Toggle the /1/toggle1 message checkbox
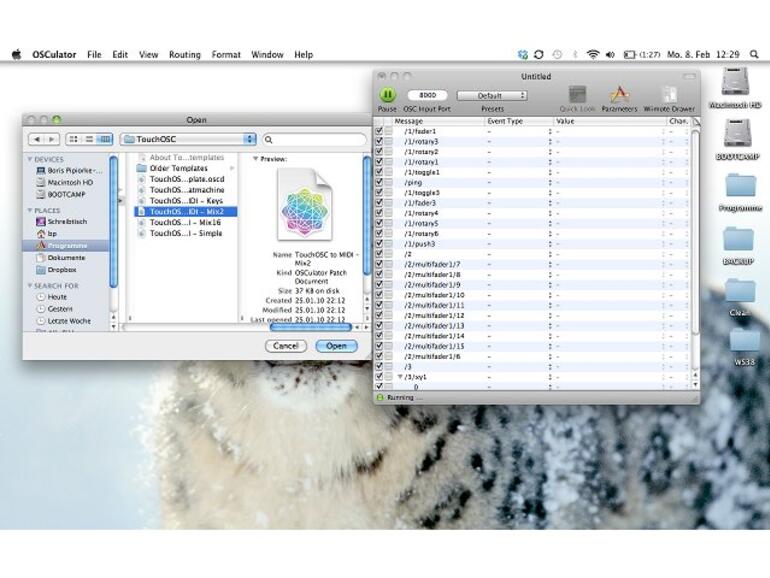 [379, 172]
